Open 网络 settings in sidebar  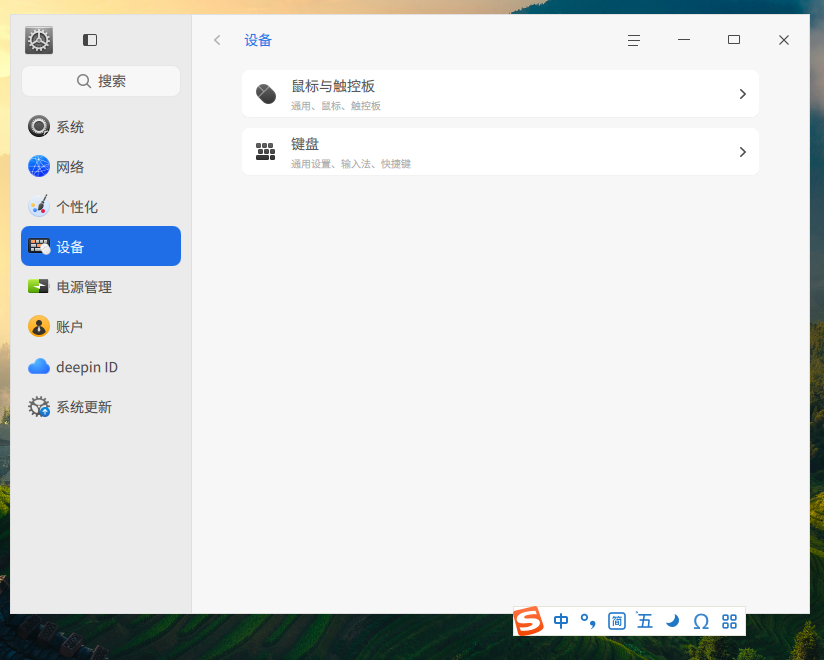[101, 167]
